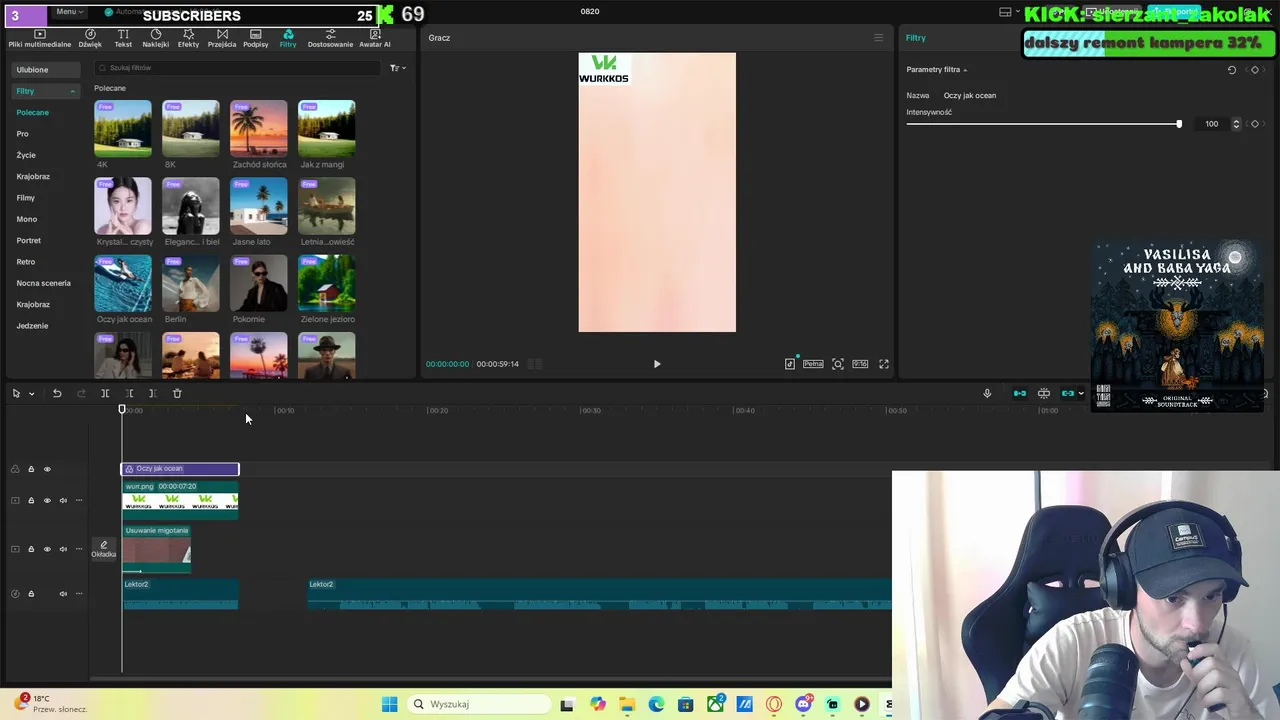The image size is (1280, 720).
Task: Open the Pełna preview quality selector
Action: (x=813, y=364)
